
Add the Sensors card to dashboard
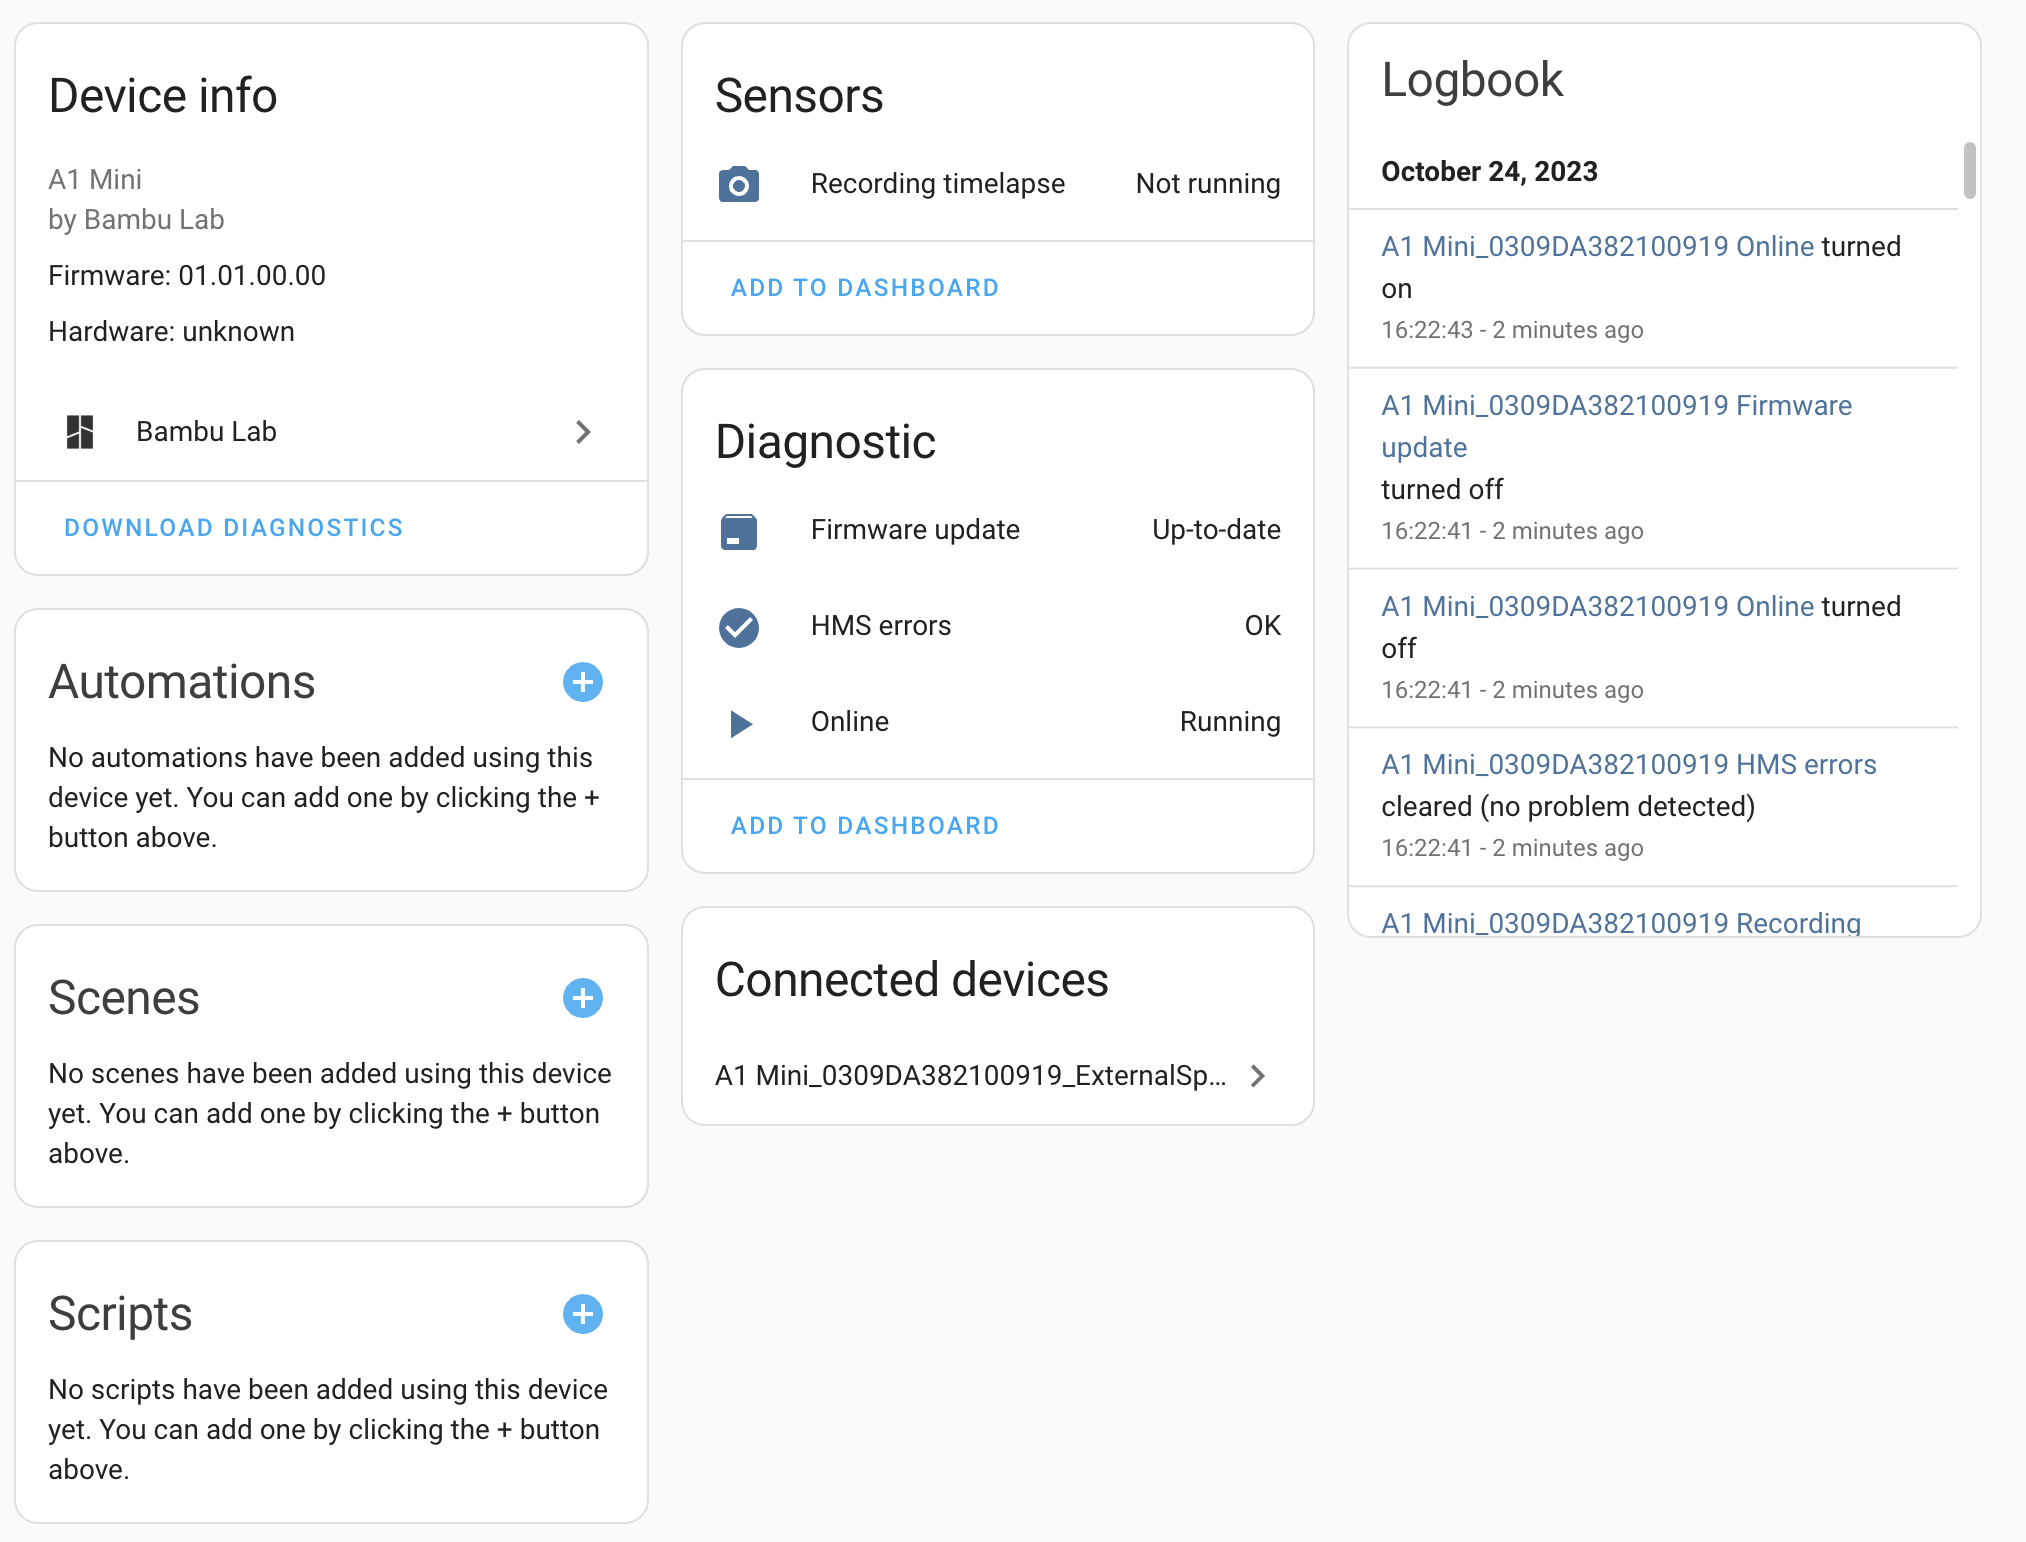pos(864,288)
